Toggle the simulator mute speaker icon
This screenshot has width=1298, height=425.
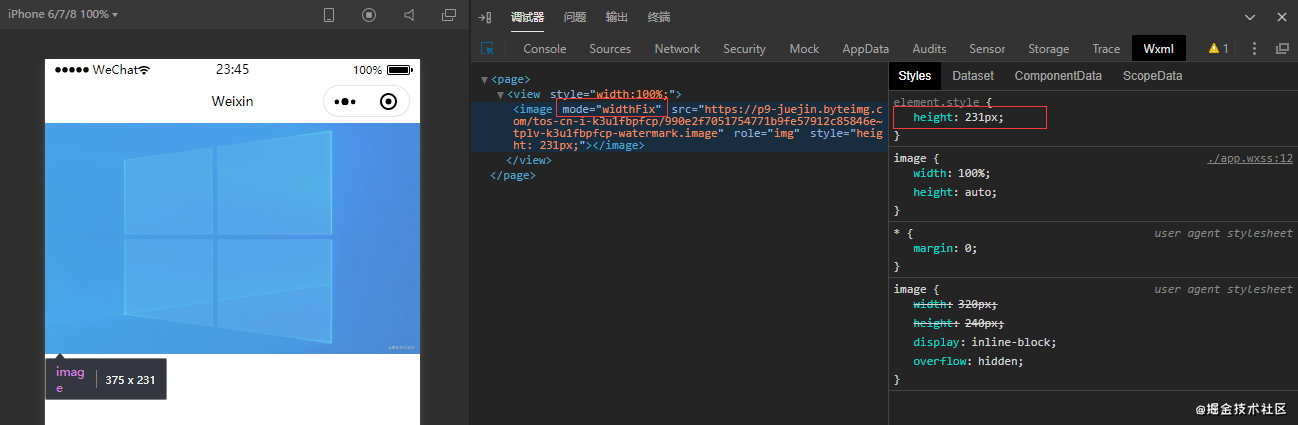click(x=409, y=15)
